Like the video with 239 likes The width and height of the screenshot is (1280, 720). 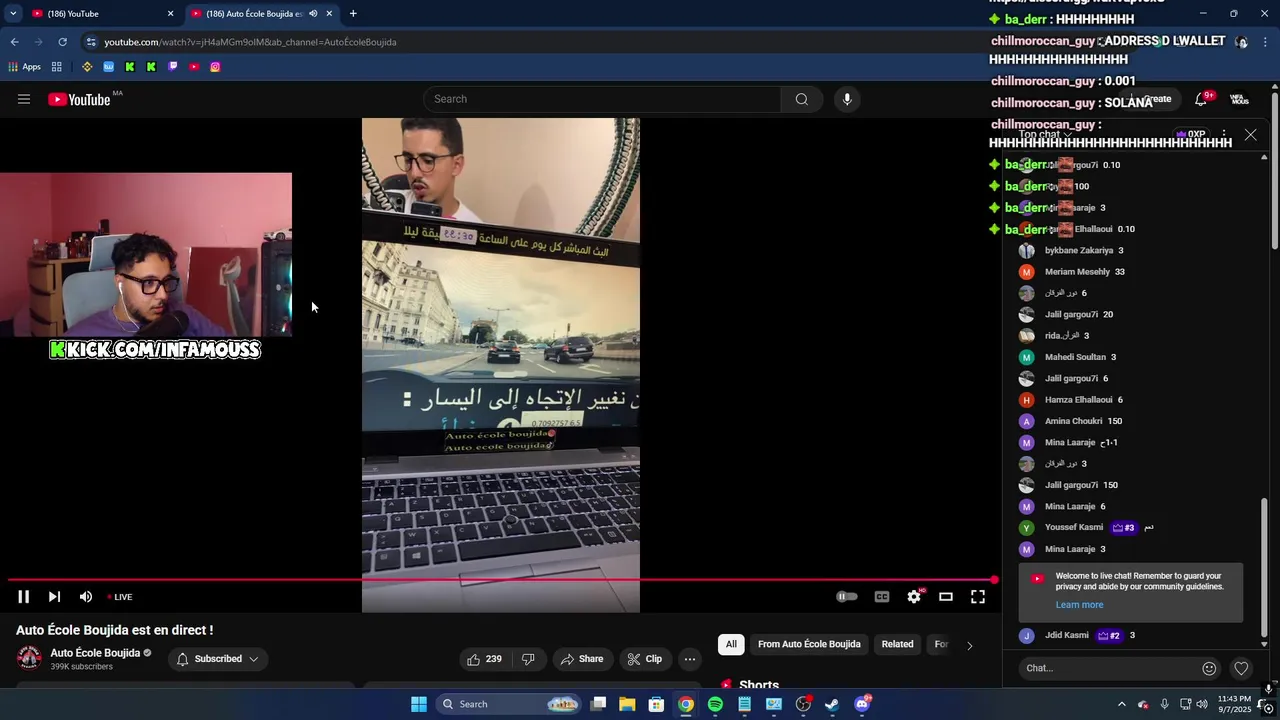click(484, 659)
